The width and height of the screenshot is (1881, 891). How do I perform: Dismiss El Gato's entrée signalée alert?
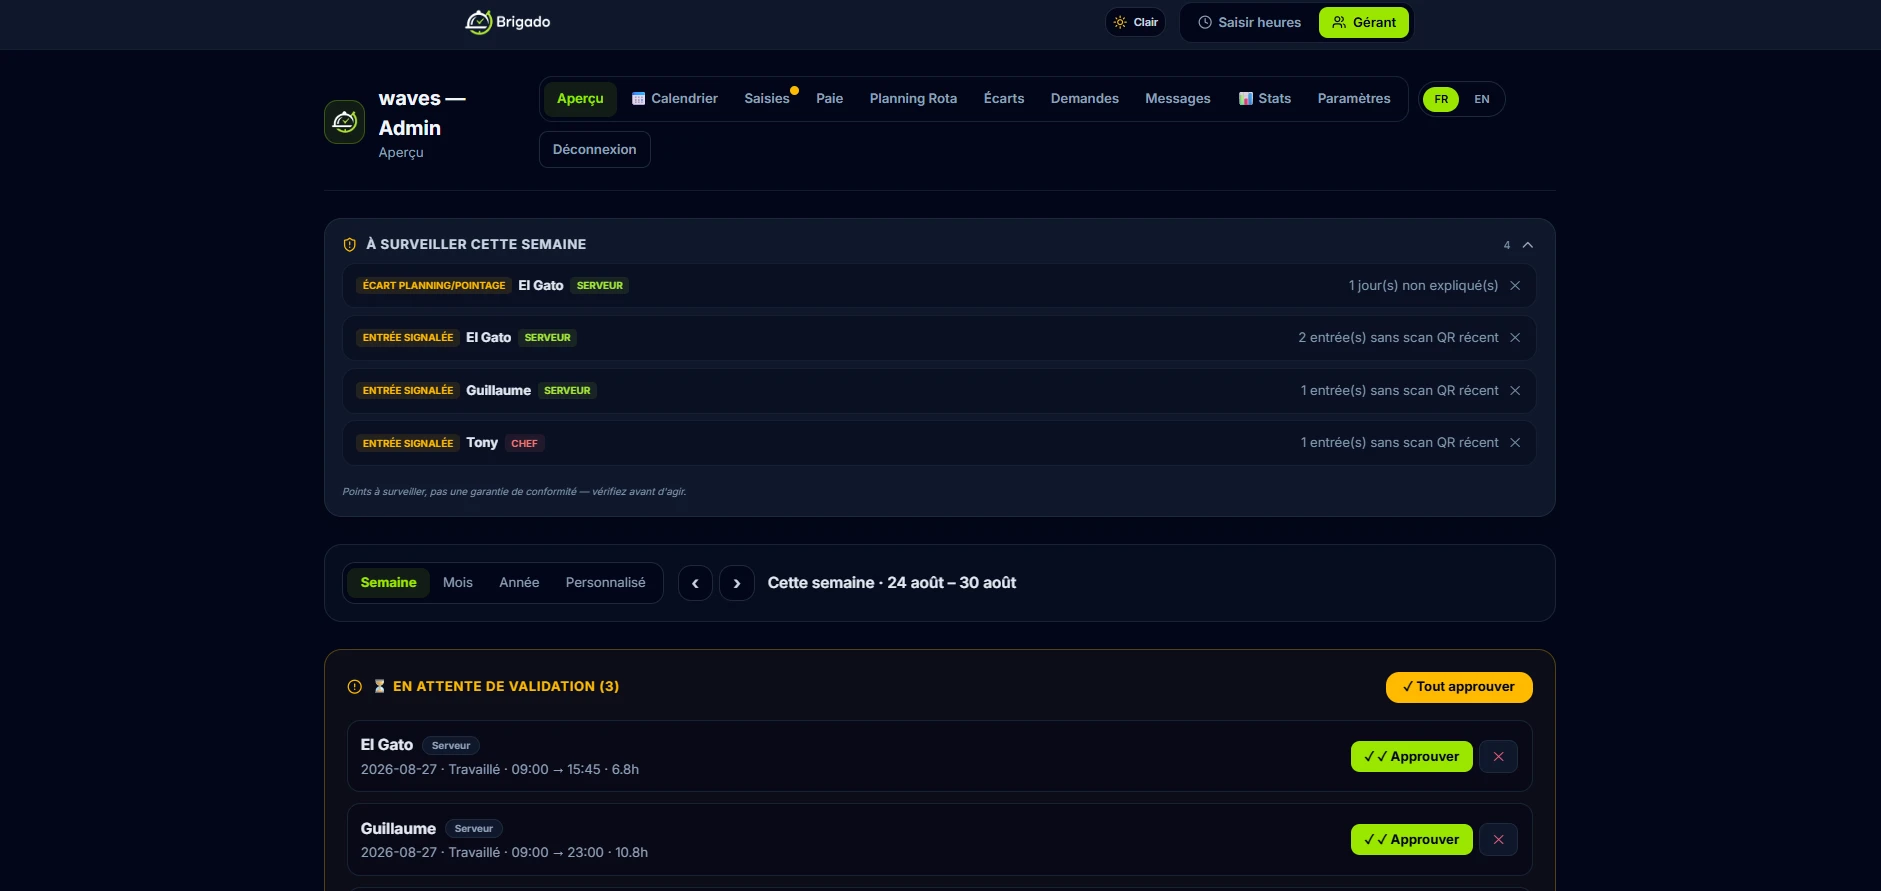(1515, 338)
